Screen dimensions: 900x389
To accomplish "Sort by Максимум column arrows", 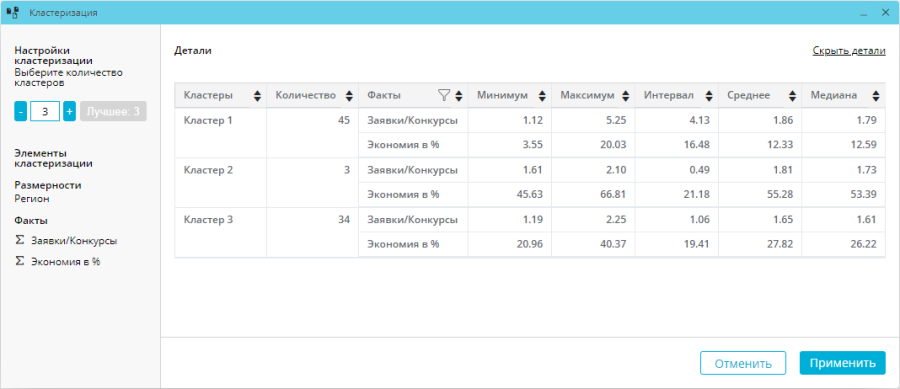I will click(625, 96).
